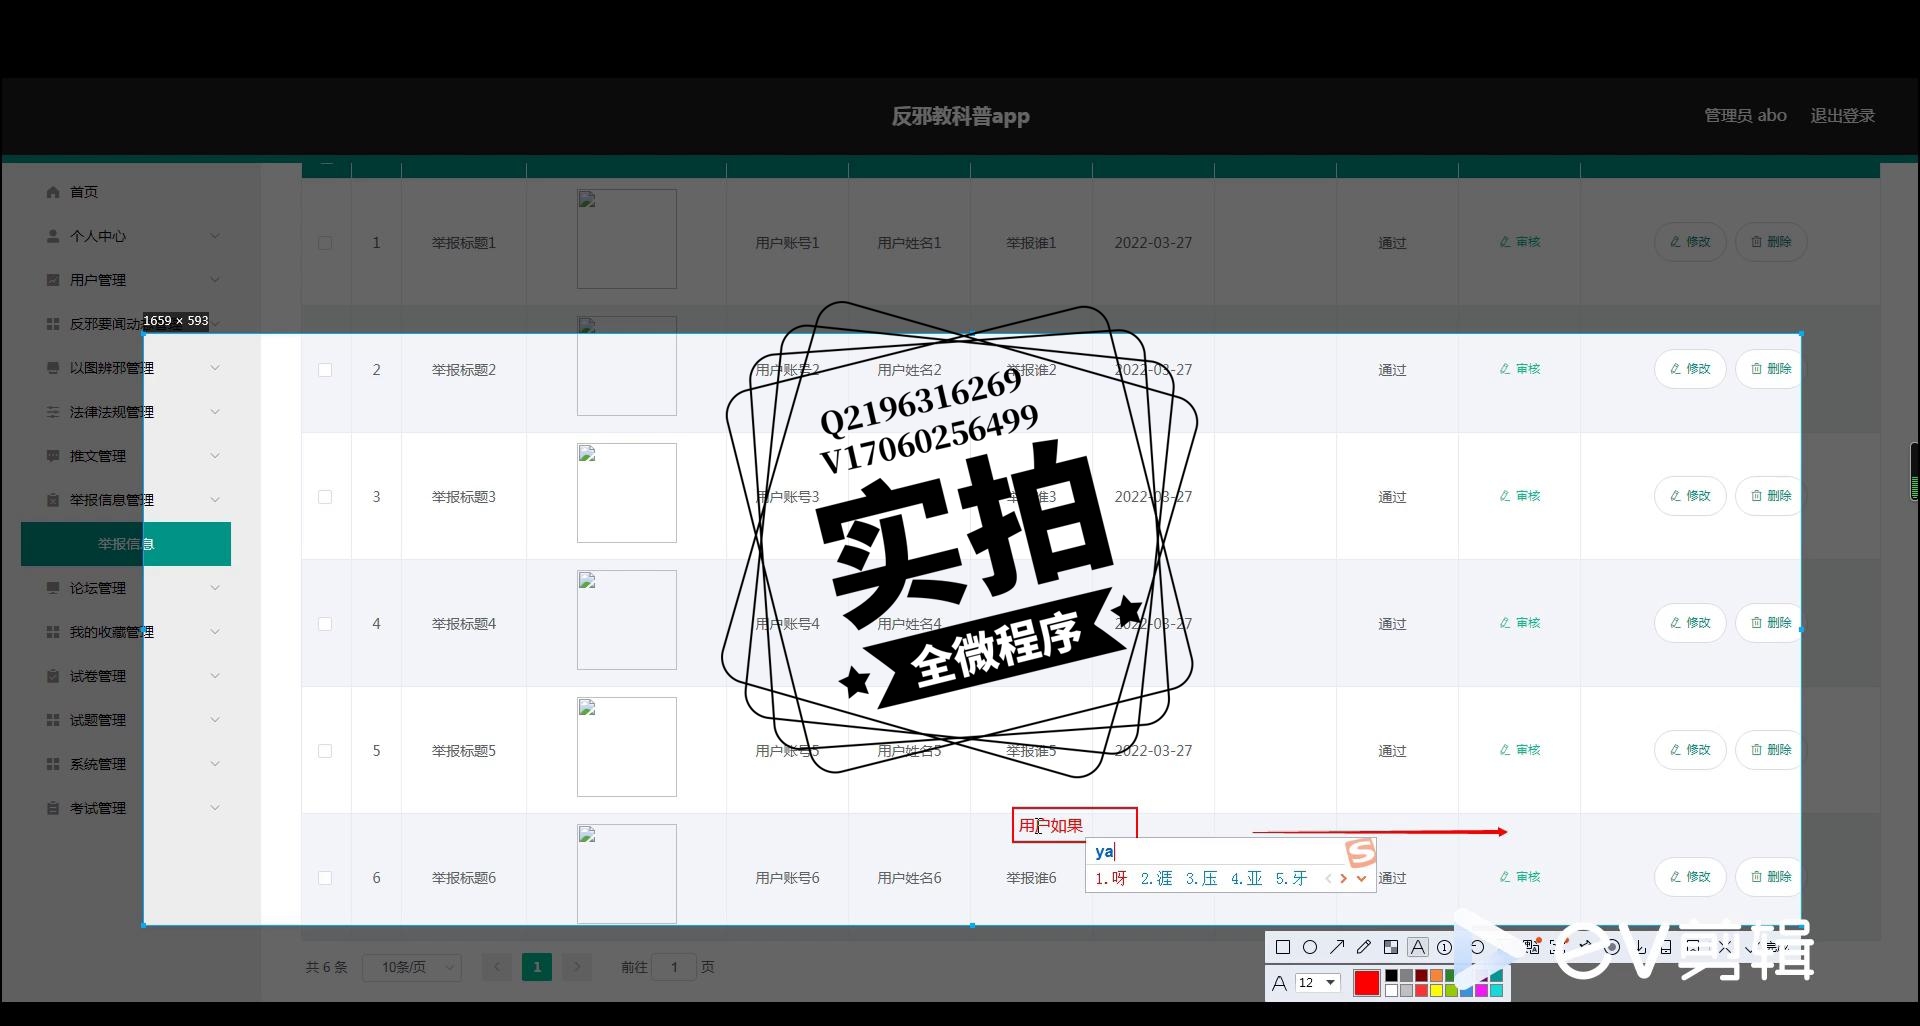Click the browser vertical scrollbar handle
1920x1026 pixels.
point(1914,471)
